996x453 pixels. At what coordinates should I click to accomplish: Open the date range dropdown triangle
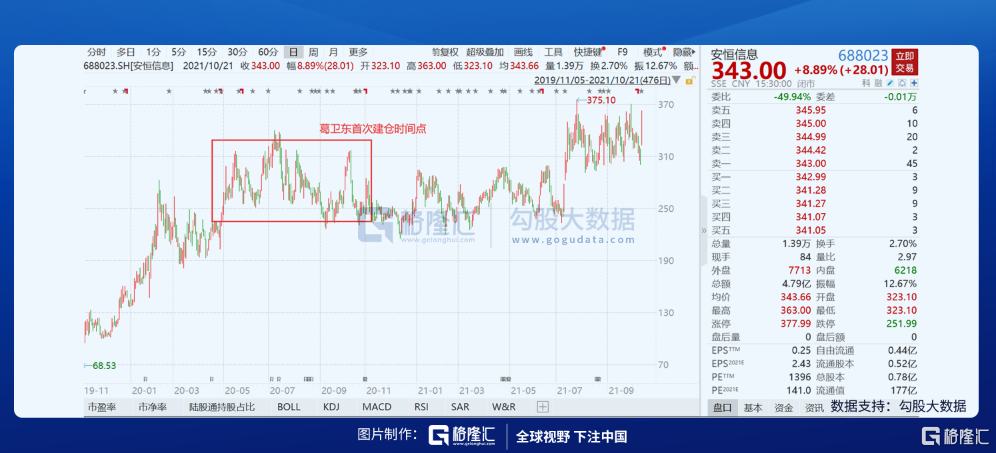[678, 80]
